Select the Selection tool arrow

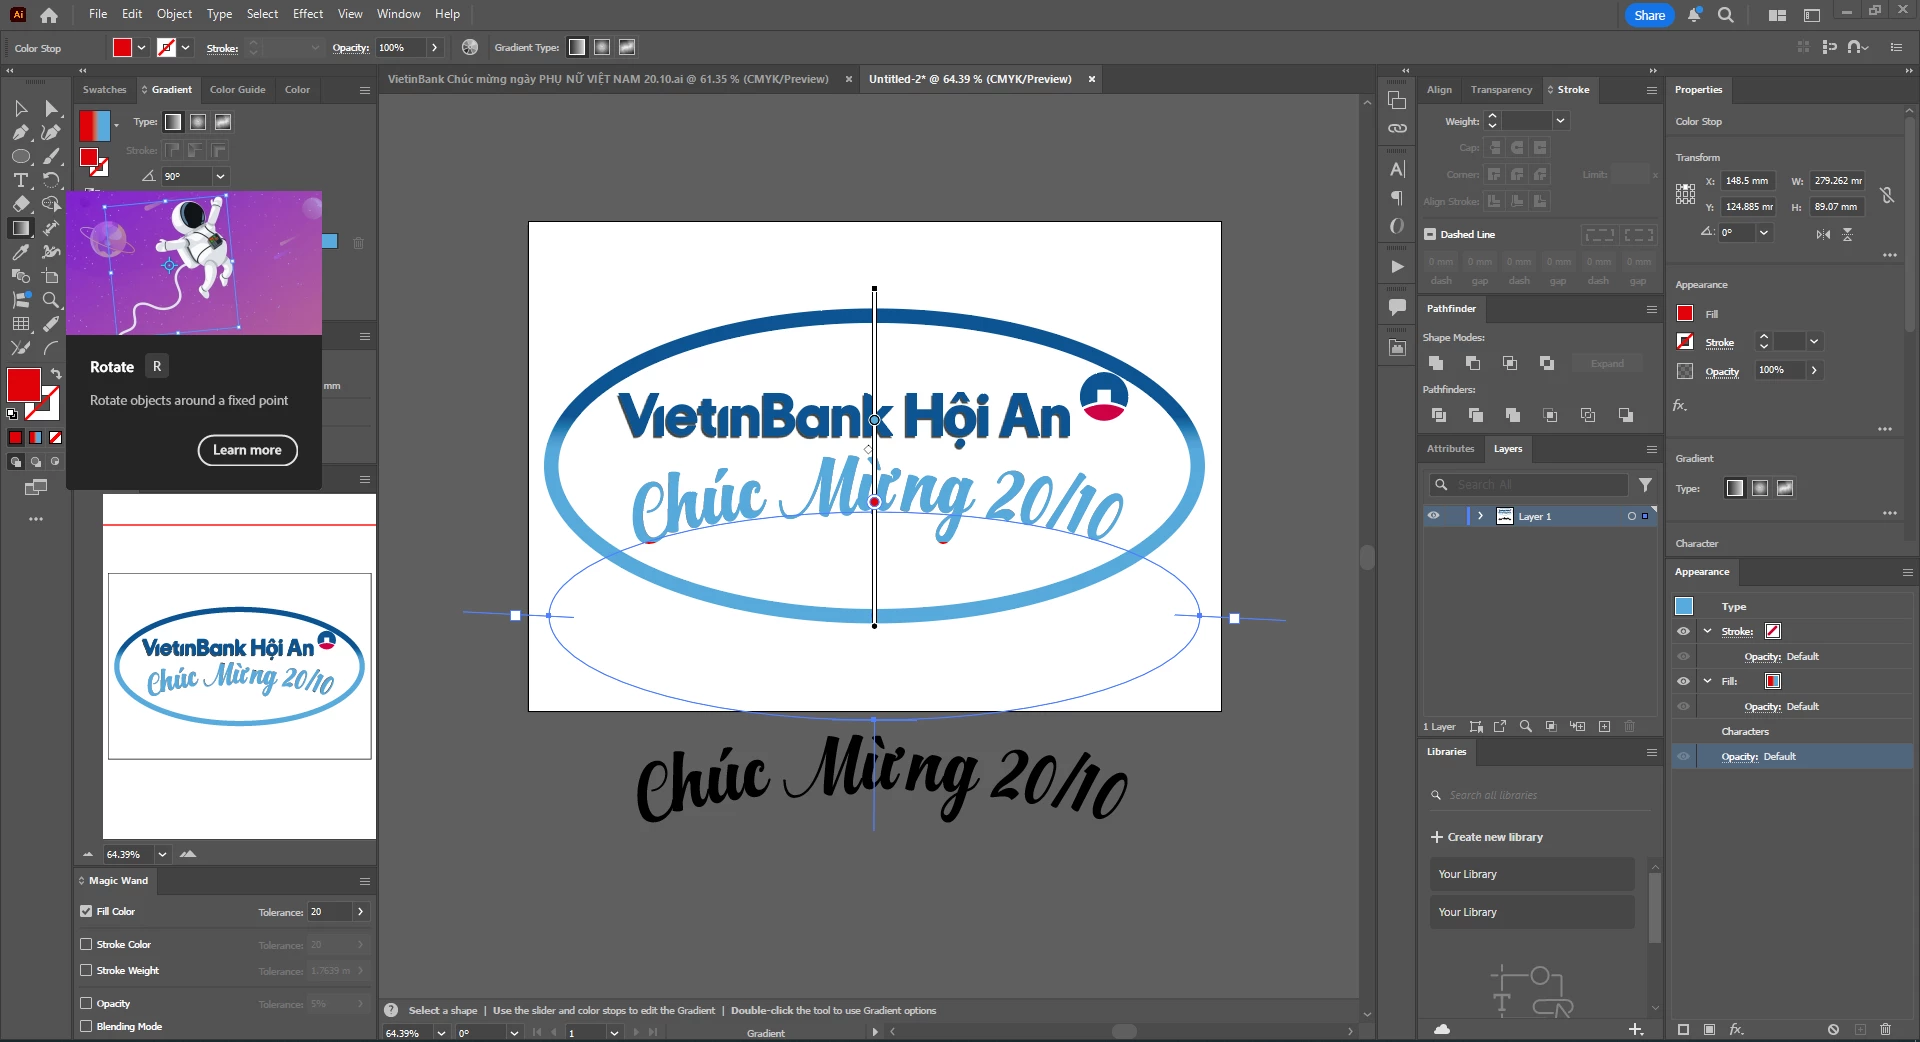click(x=20, y=108)
